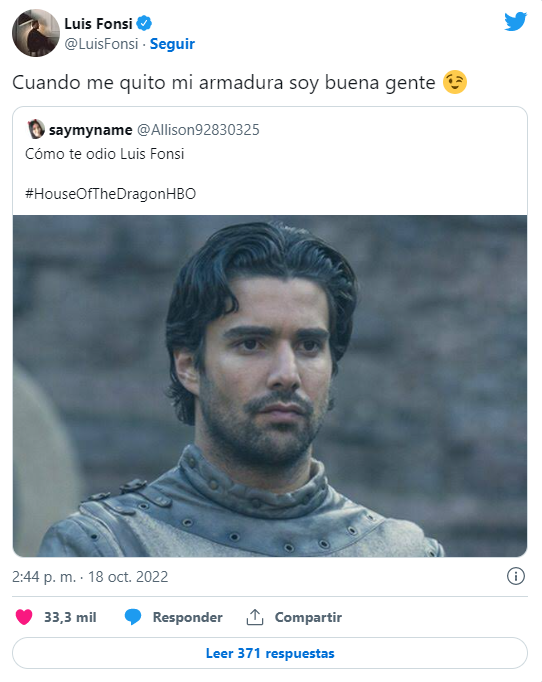Click the Compartir label
The height and width of the screenshot is (682, 542).
pyautogui.click(x=308, y=617)
